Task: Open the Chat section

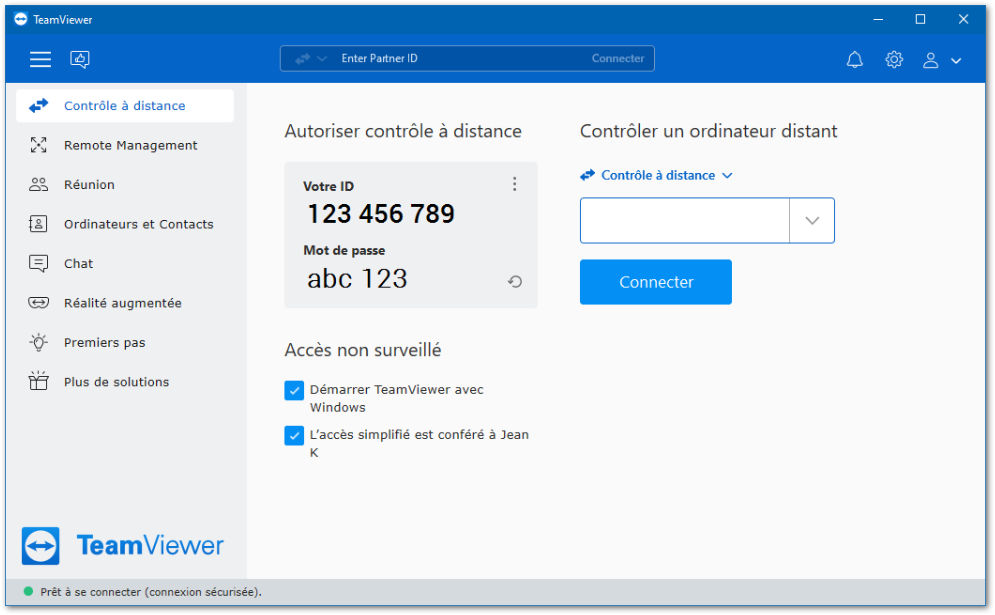Action: click(x=125, y=263)
